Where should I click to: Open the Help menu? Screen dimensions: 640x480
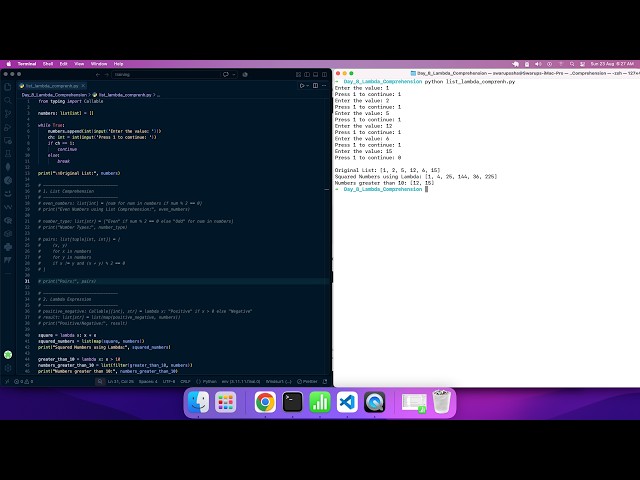pyautogui.click(x=118, y=64)
